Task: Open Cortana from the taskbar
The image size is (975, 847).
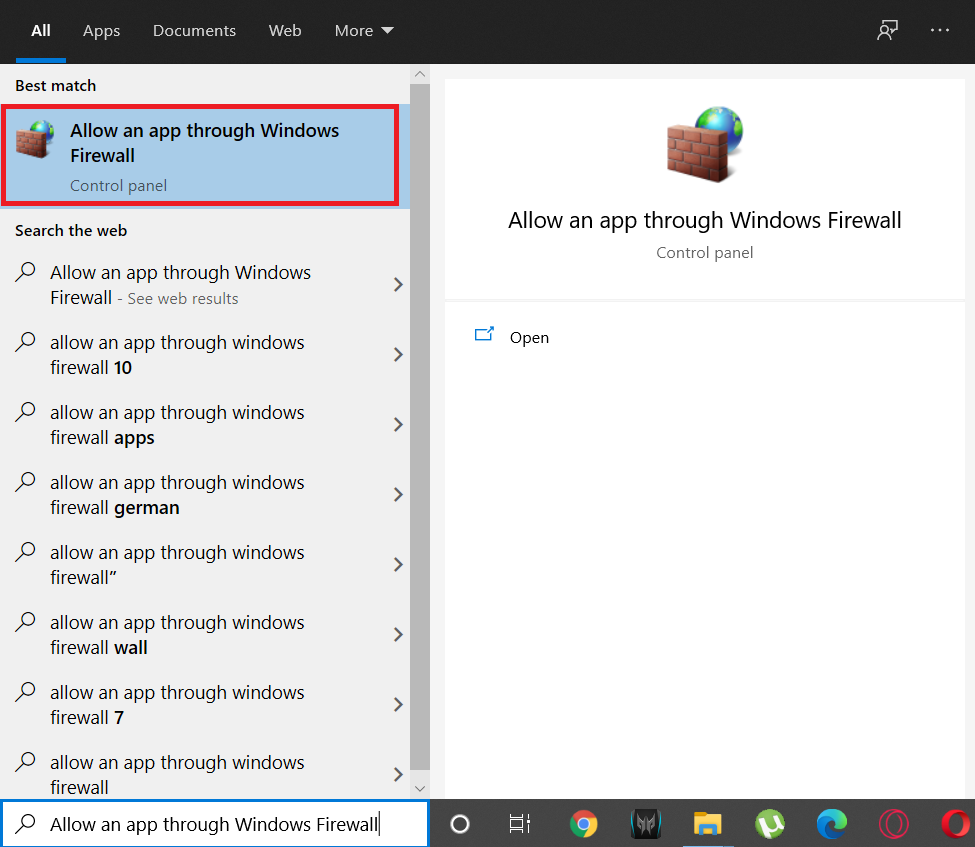Action: tap(459, 824)
